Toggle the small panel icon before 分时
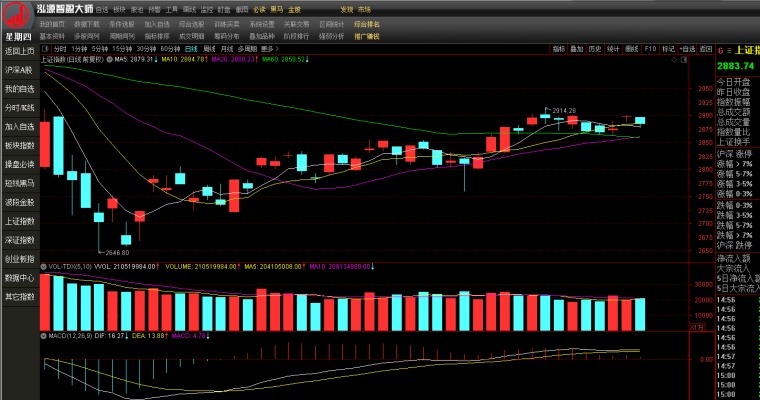The height and width of the screenshot is (400, 760). pos(46,49)
